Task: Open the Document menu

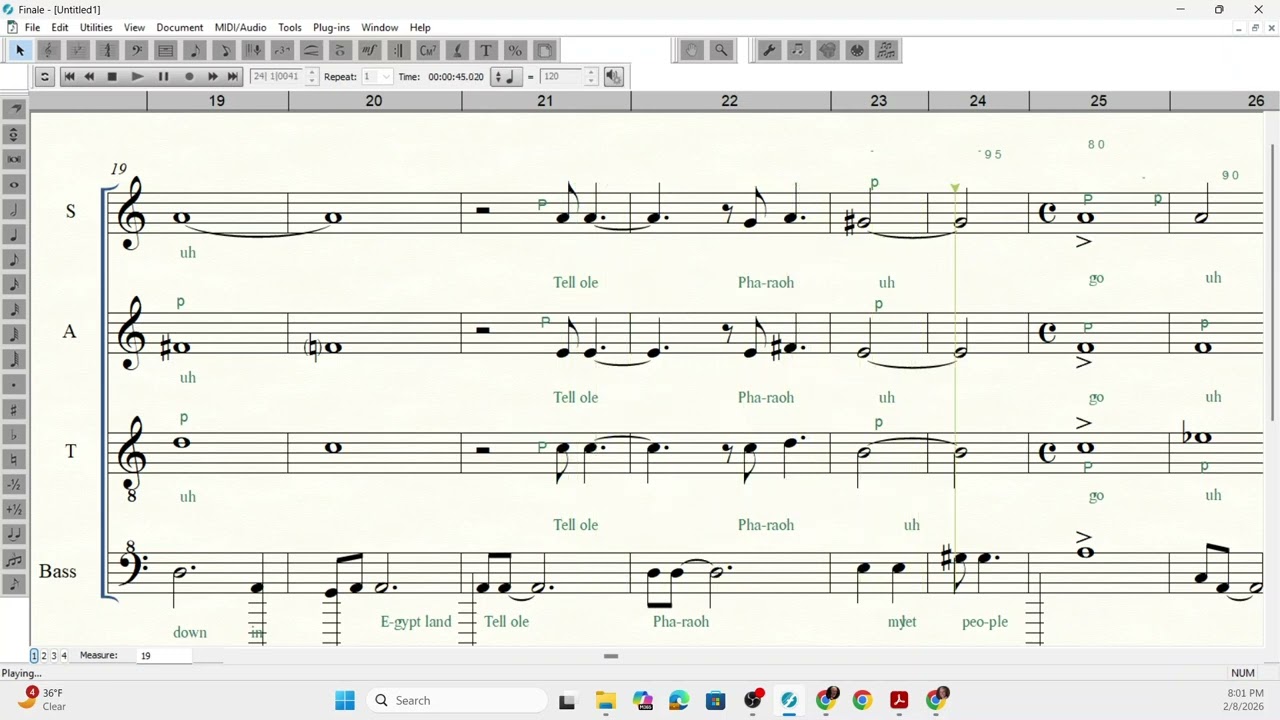Action: pos(180,27)
